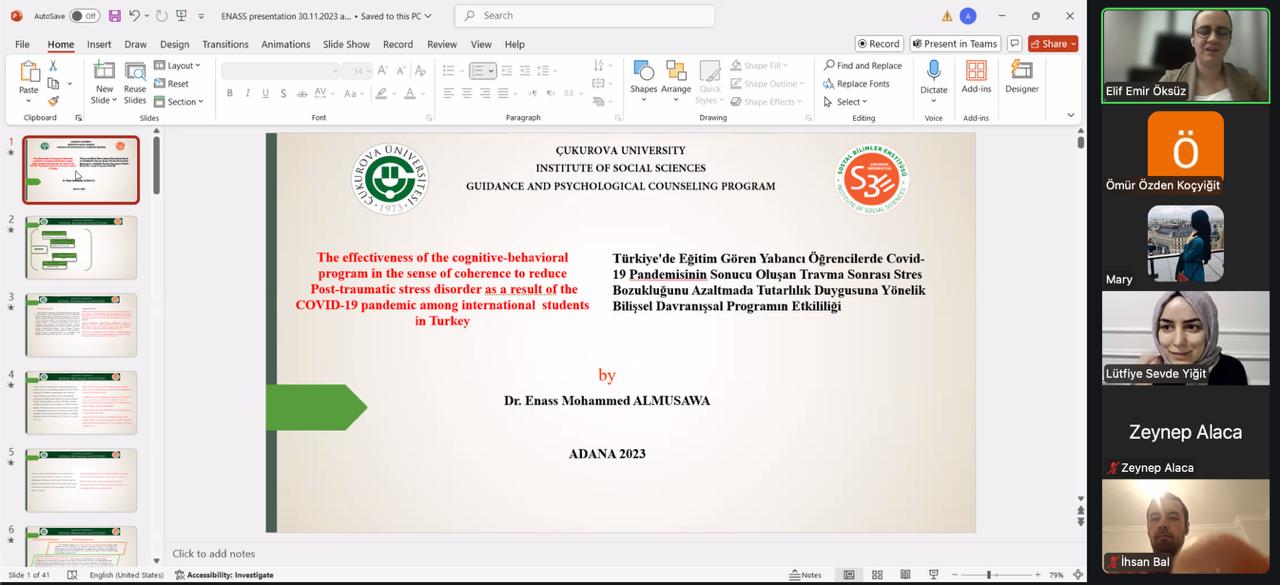Open the Transitions ribbon tab
1280x585 pixels.
coord(225,44)
